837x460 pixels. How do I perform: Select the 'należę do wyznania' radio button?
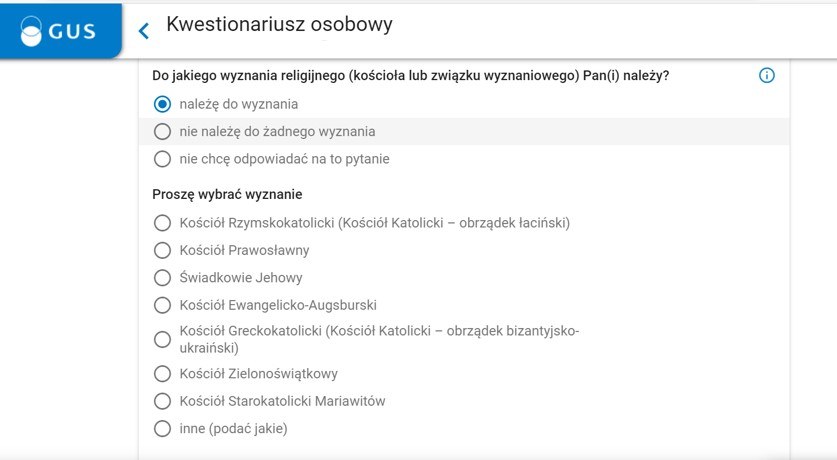pos(162,103)
